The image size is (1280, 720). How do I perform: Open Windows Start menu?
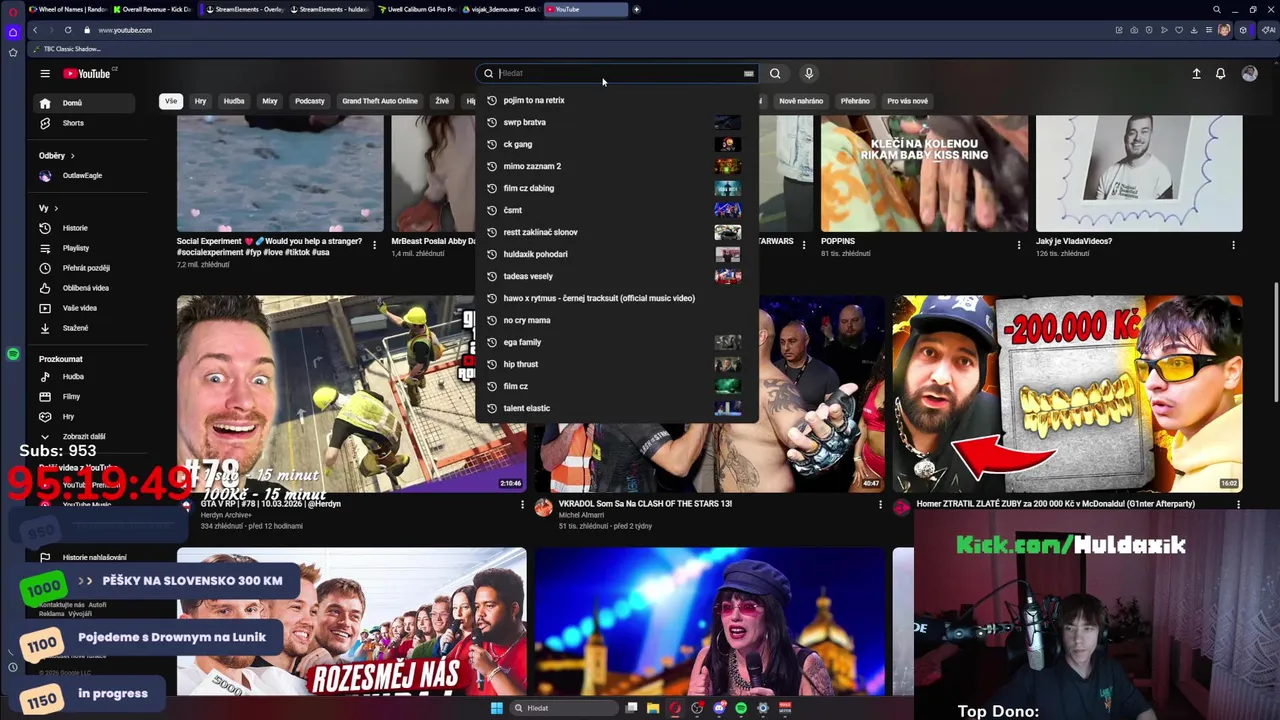pos(496,708)
